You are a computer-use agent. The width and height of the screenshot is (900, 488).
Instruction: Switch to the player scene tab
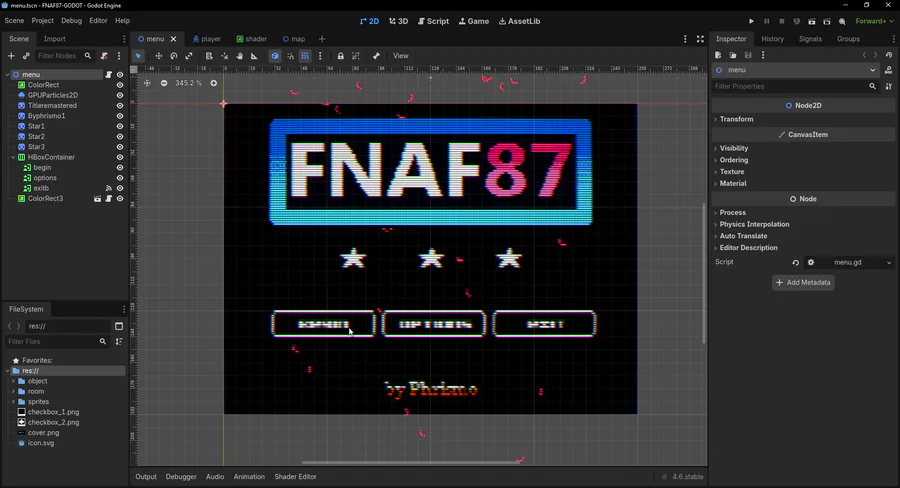point(206,39)
